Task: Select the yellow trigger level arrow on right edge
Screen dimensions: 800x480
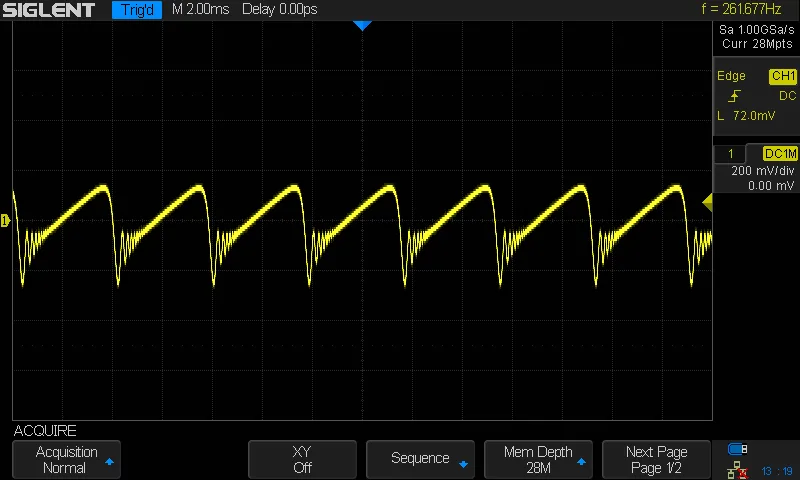Action: coord(707,203)
